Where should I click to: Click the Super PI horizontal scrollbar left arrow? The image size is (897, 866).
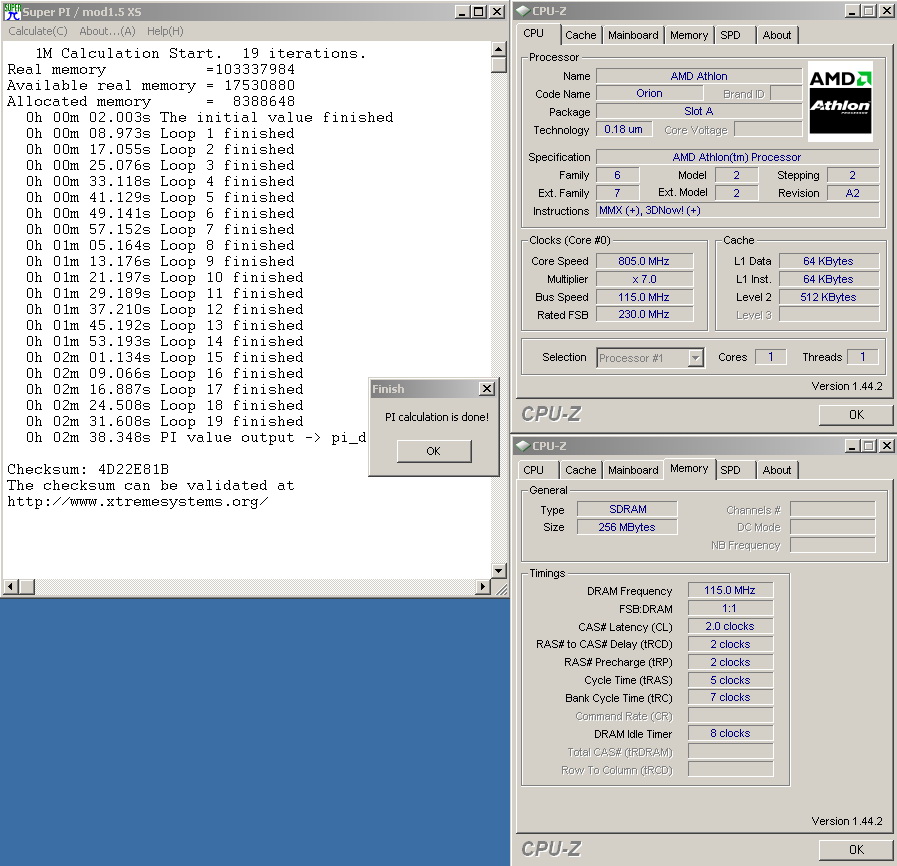[11, 587]
